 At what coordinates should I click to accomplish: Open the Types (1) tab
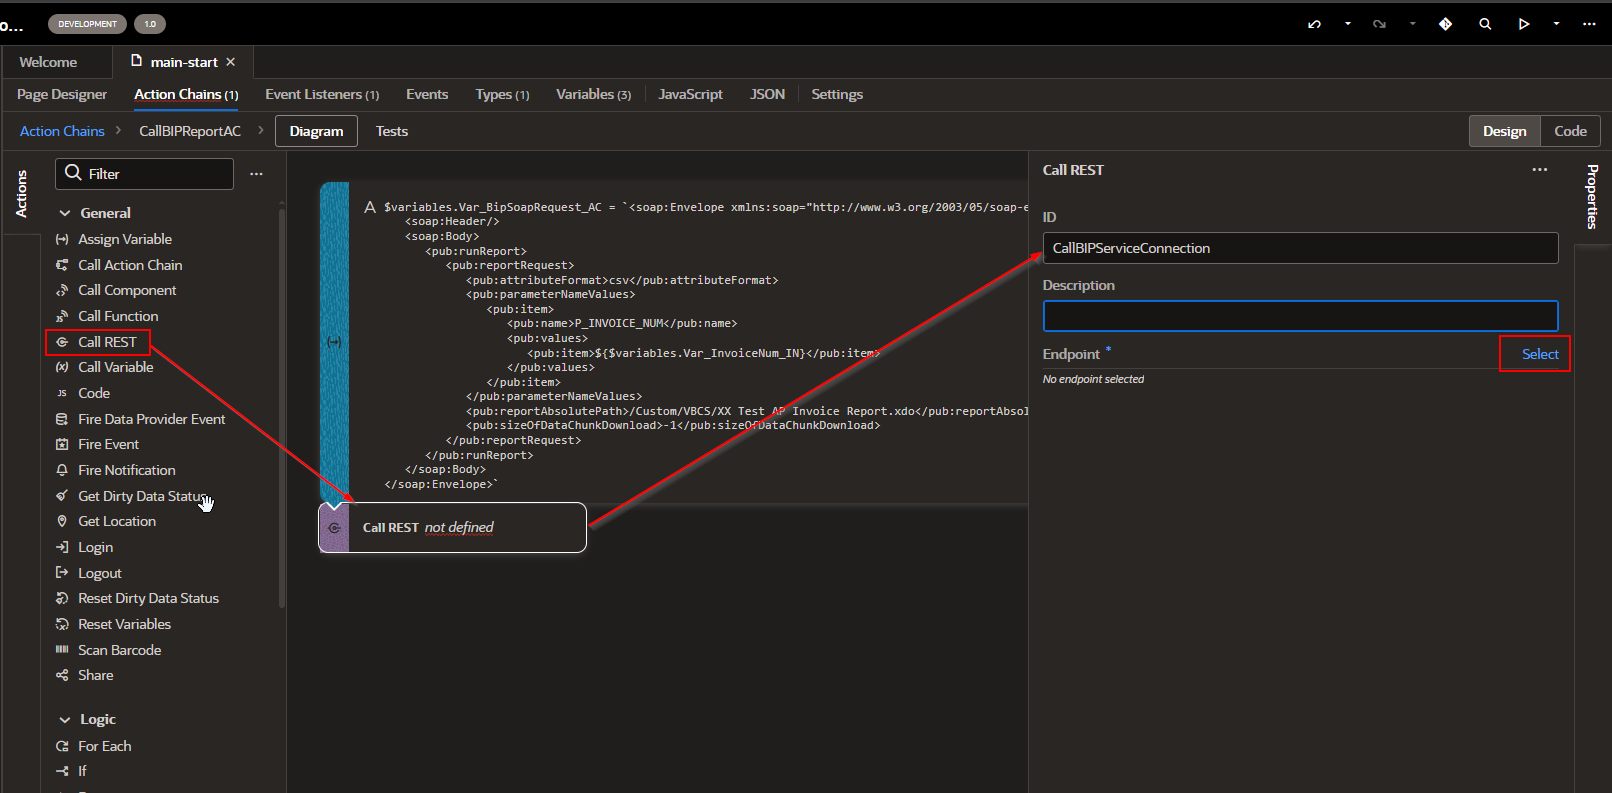point(502,94)
